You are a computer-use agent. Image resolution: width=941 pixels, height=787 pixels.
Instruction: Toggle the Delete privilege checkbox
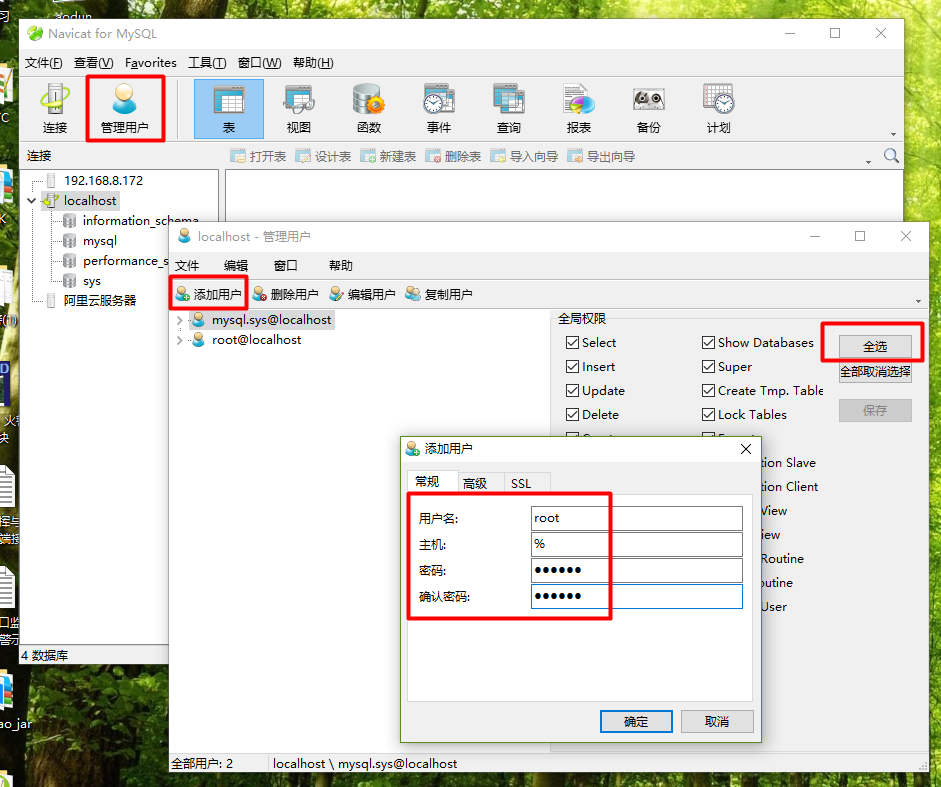pos(573,415)
